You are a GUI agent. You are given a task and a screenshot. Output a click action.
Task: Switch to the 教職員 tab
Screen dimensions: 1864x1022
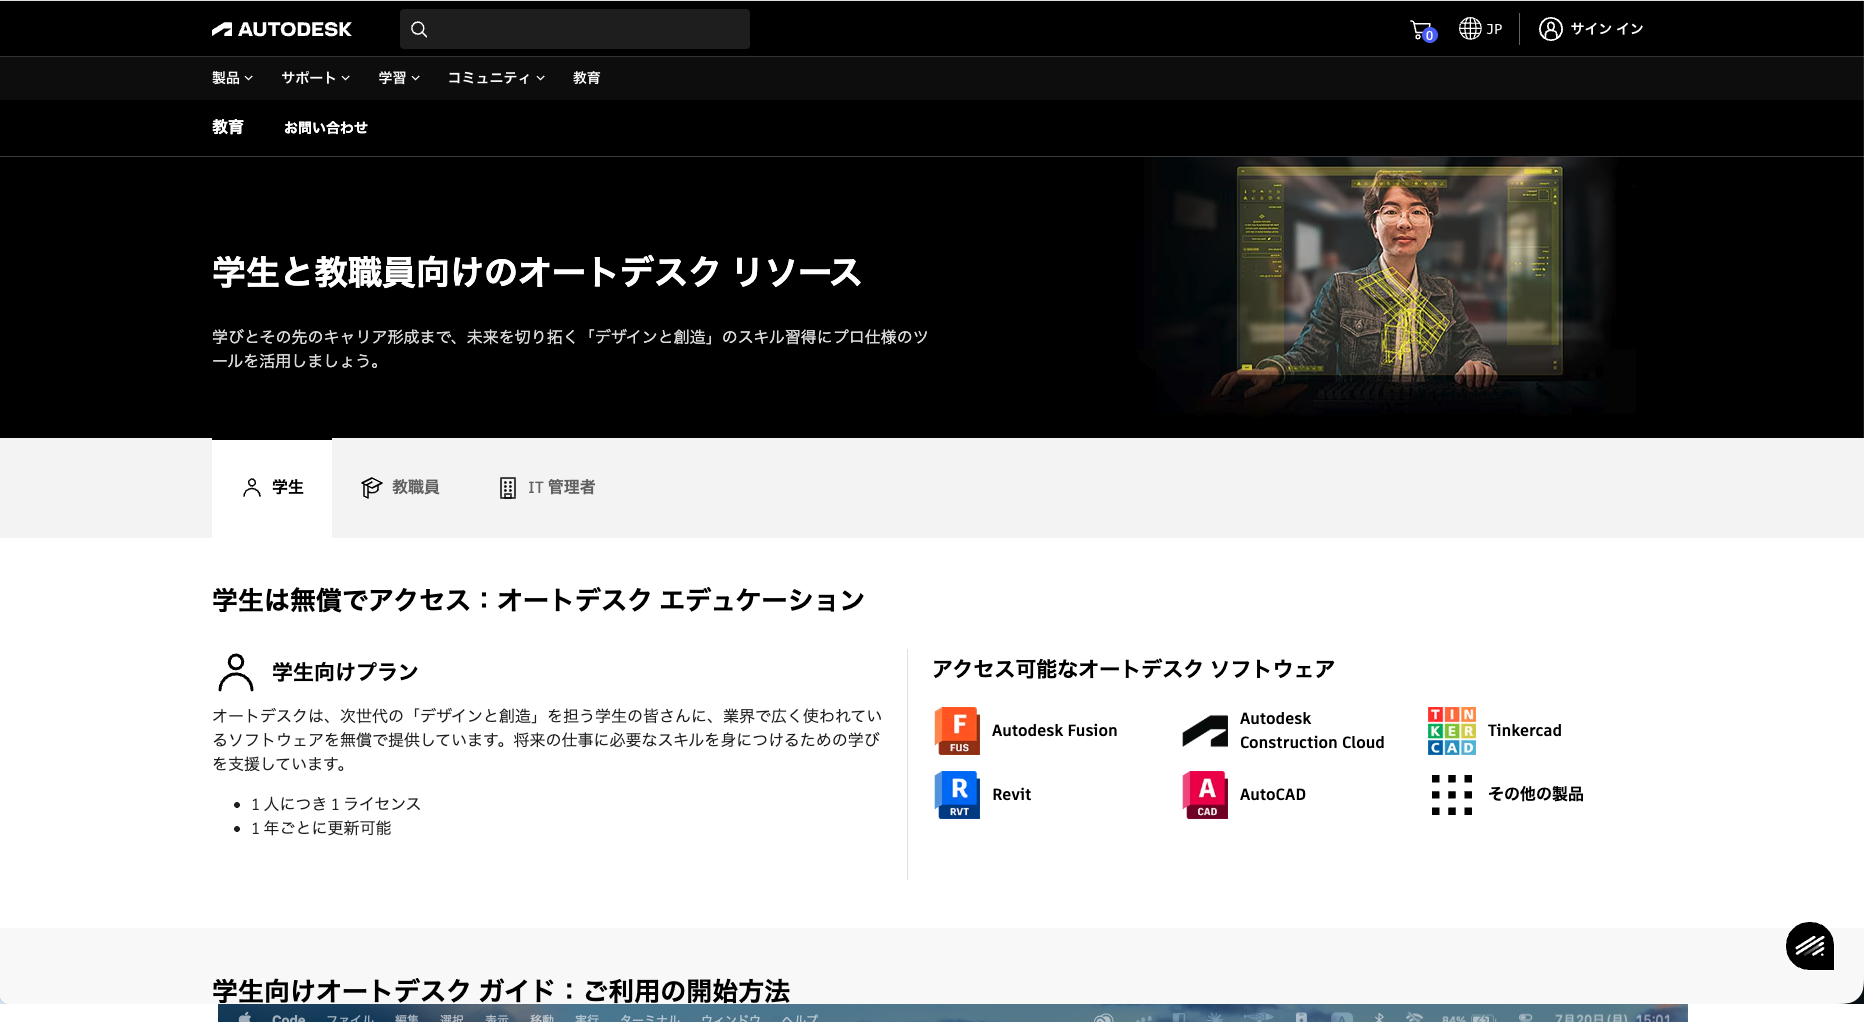[x=400, y=488]
